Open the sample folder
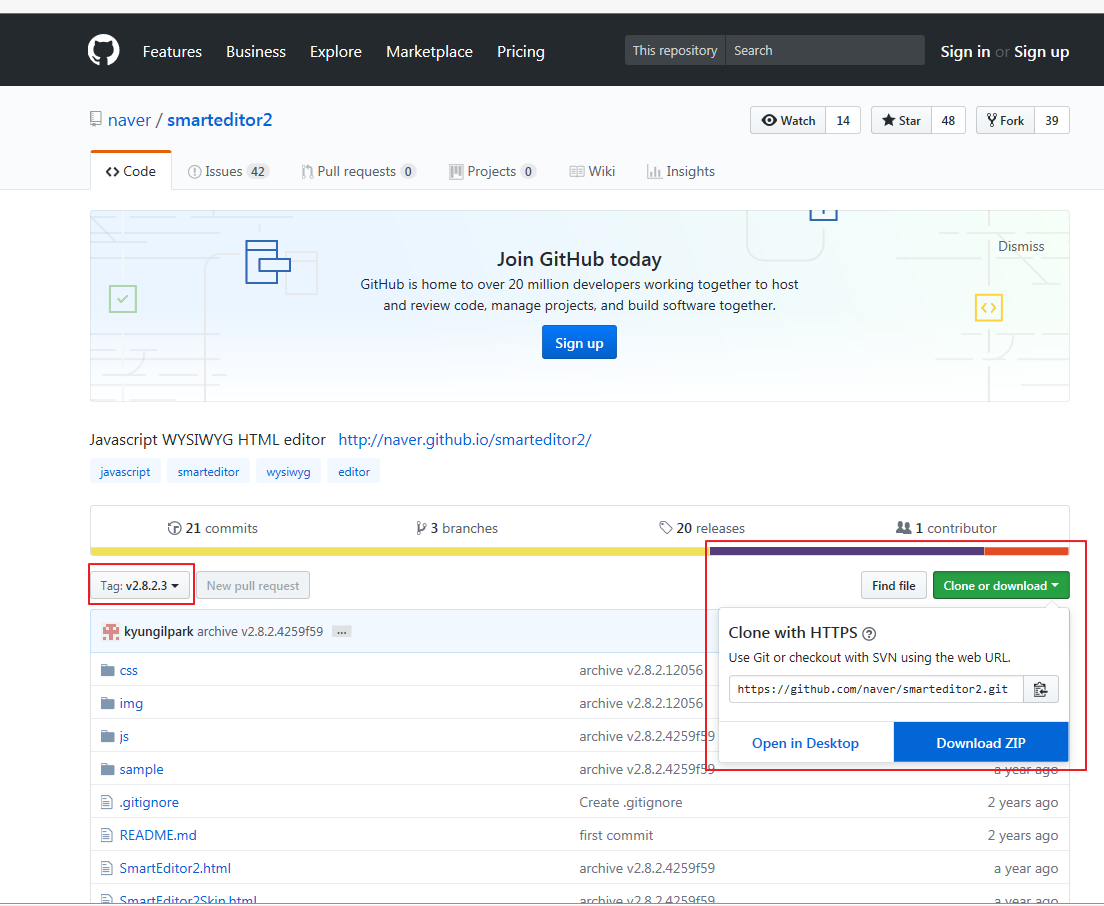1104x906 pixels. (x=141, y=769)
